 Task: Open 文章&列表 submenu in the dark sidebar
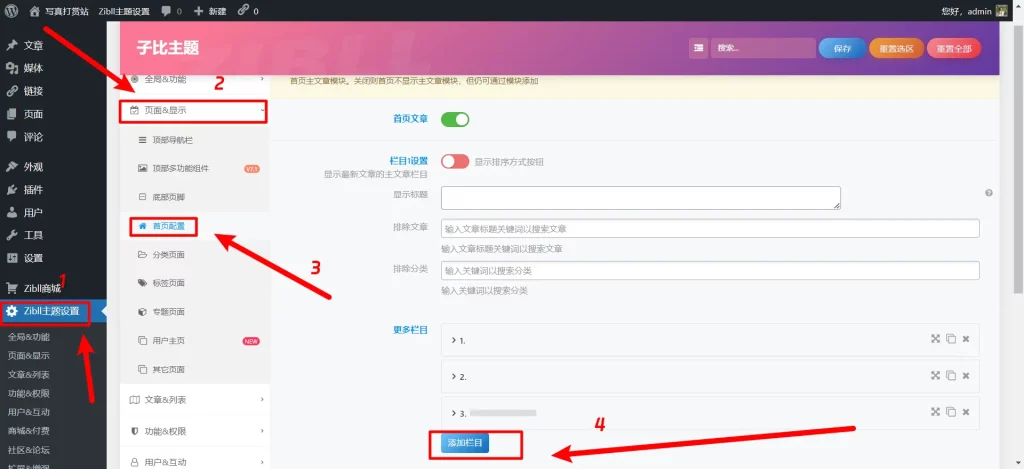29,375
